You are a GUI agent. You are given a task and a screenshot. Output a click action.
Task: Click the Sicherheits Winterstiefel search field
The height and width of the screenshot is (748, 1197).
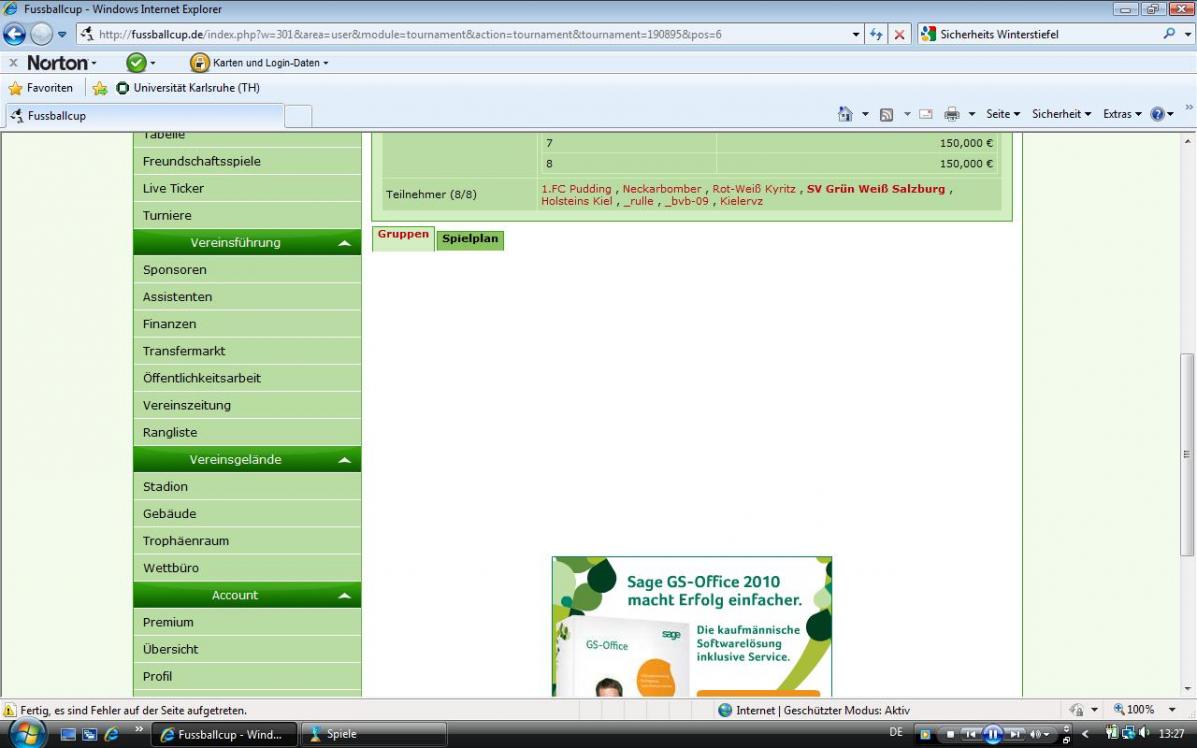[x=1045, y=34]
